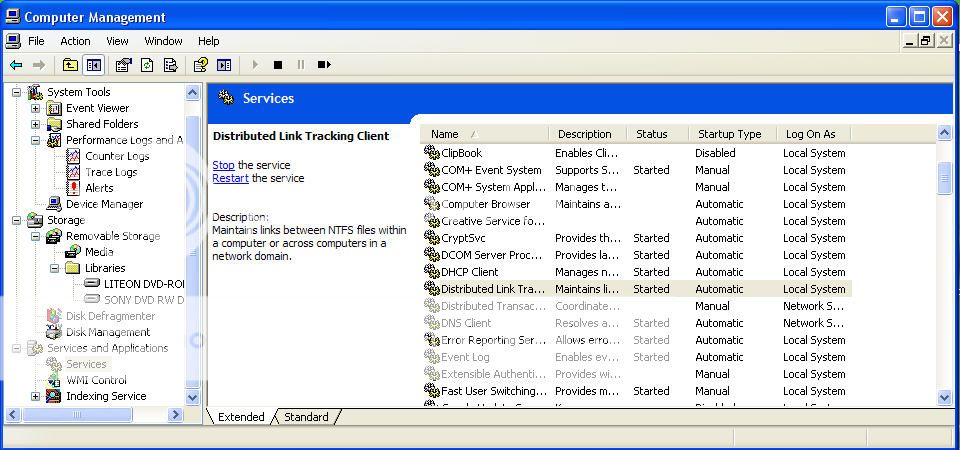This screenshot has width=960, height=450.
Task: Select the LITEON DVD-ROM drive icon
Action: [92, 283]
